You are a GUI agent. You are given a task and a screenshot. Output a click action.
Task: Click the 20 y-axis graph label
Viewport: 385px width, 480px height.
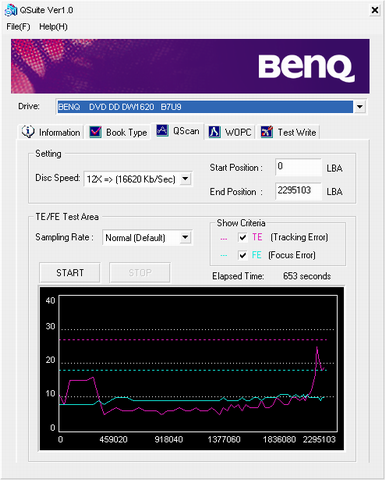(50, 360)
